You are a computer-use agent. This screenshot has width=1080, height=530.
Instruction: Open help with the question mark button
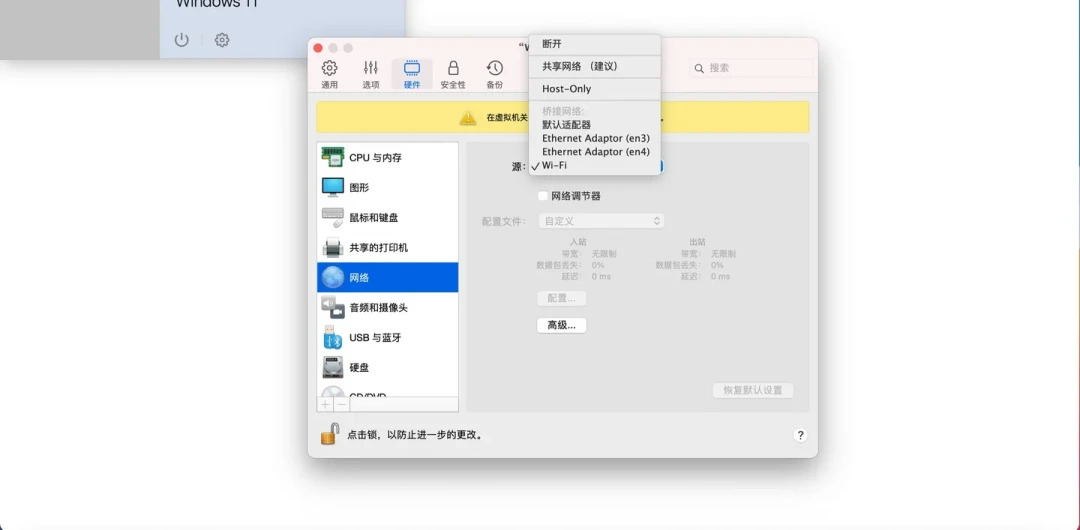pyautogui.click(x=800, y=435)
